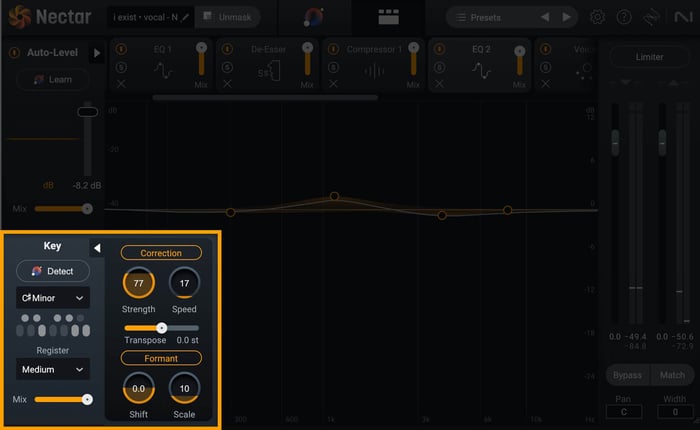The height and width of the screenshot is (430, 700).
Task: Remove the EQ 1 module with its X
Action: pos(121,84)
